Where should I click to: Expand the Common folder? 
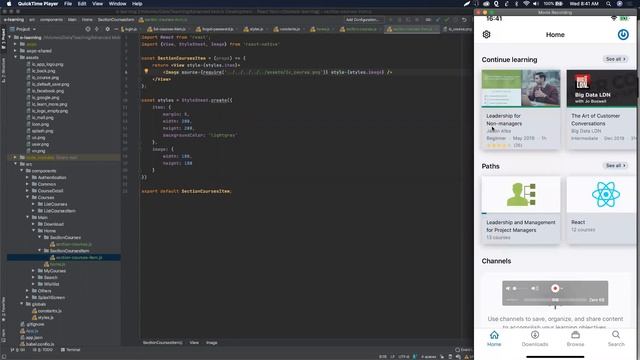[x=27, y=184]
